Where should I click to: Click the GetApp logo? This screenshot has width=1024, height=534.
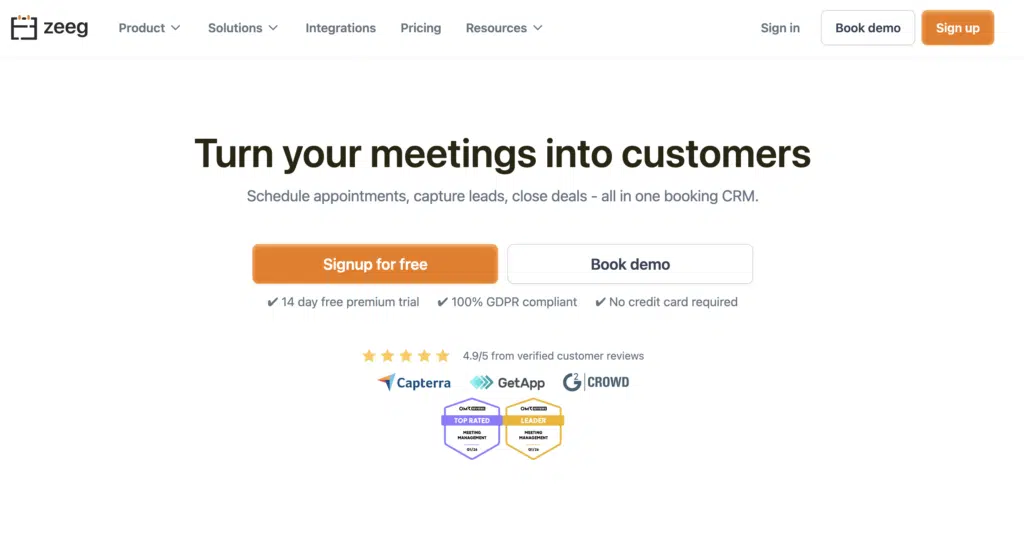(x=507, y=382)
